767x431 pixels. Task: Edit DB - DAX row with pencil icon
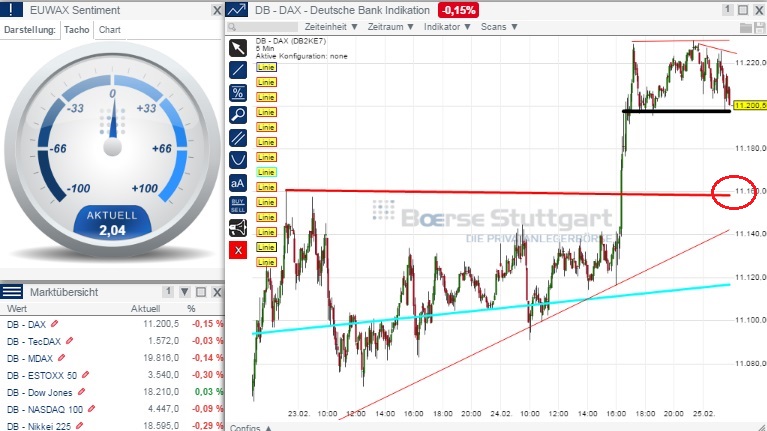pos(55,323)
